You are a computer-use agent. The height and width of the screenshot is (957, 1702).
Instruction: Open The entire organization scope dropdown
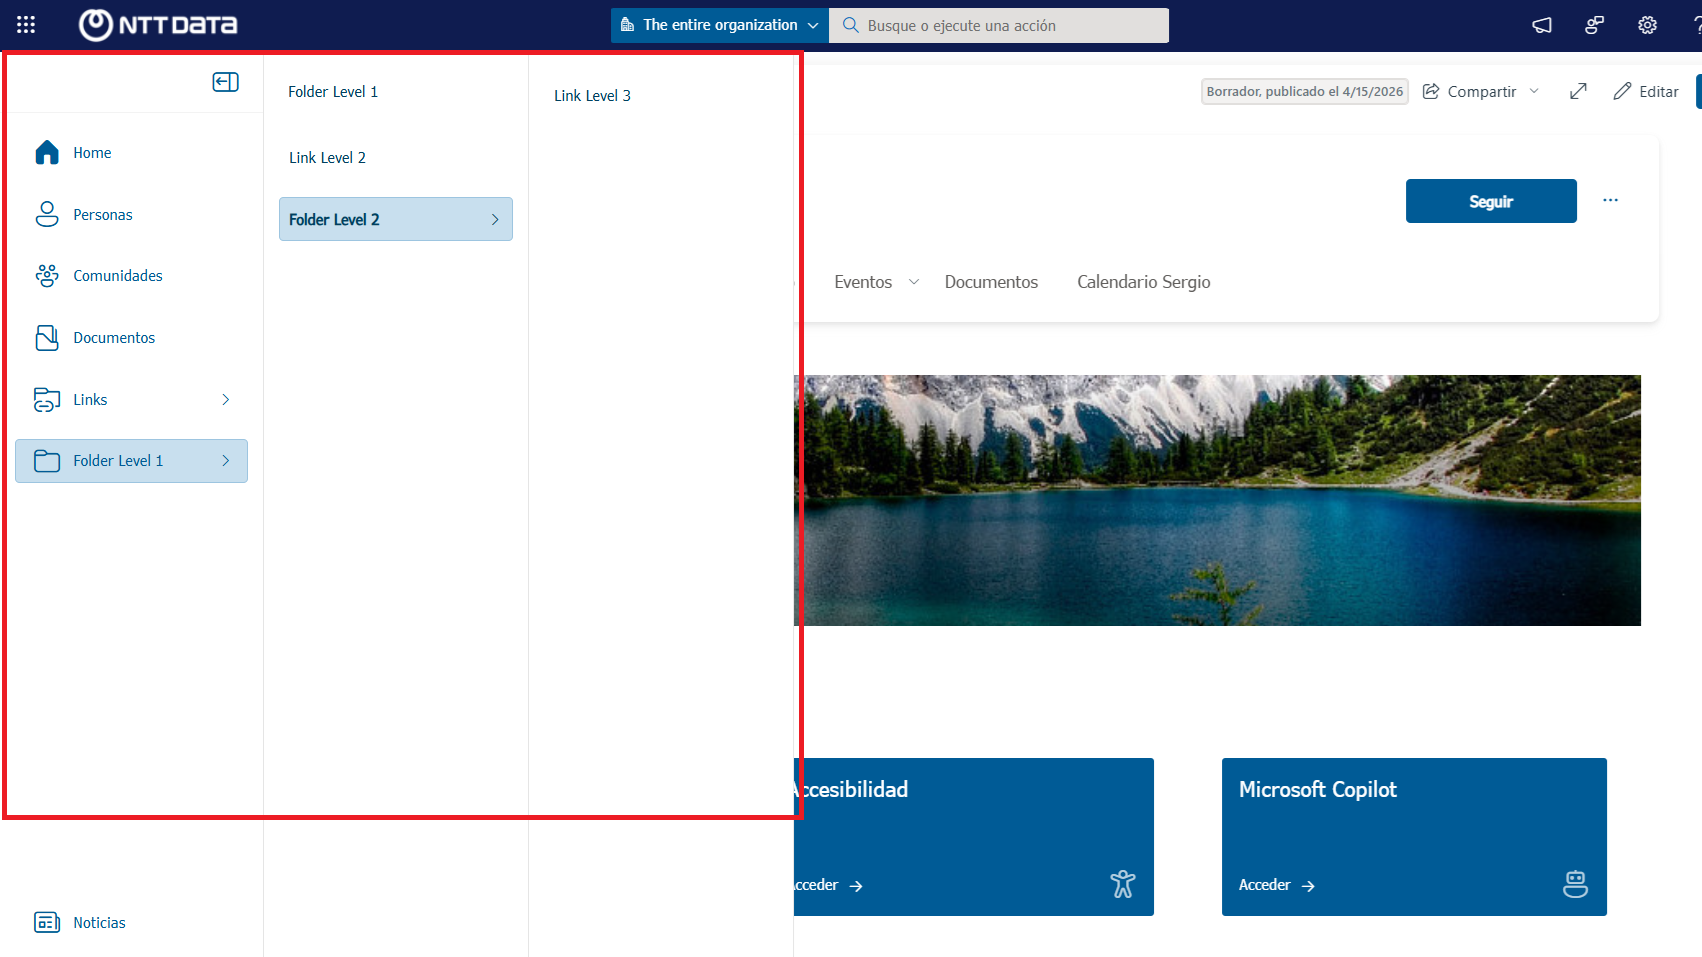pos(720,25)
